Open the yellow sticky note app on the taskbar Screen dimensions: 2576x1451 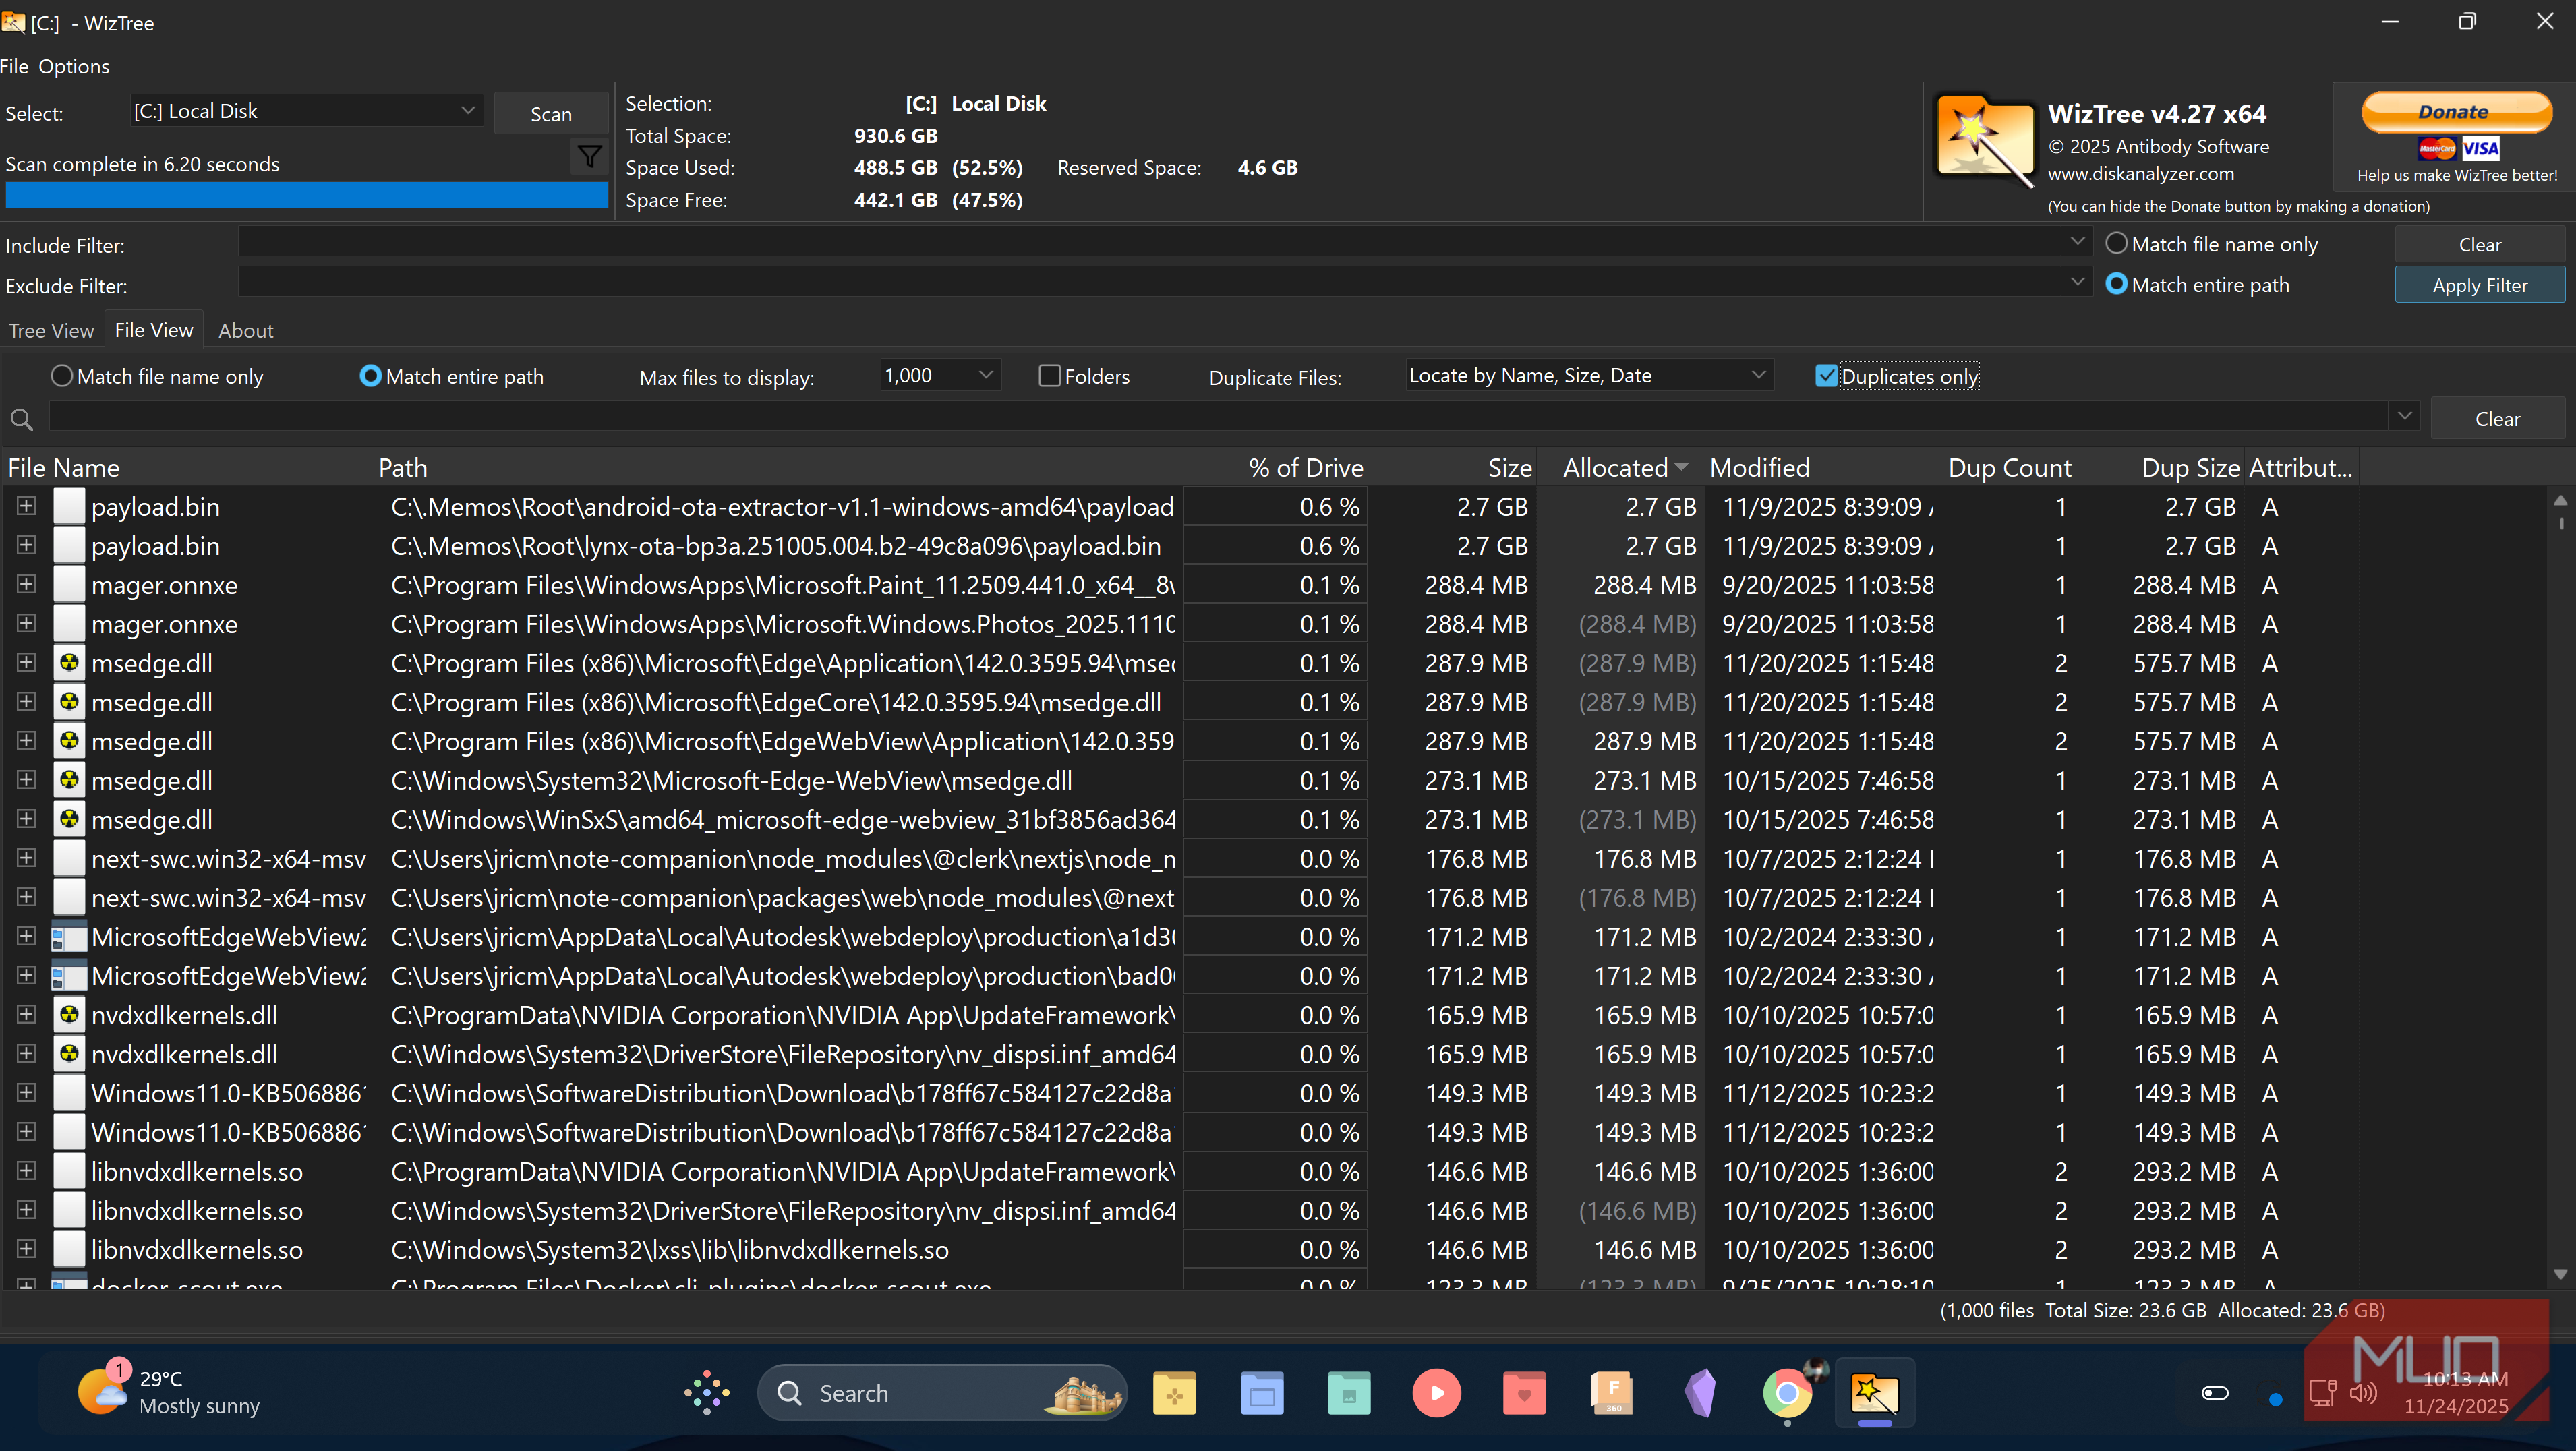(x=1174, y=1393)
